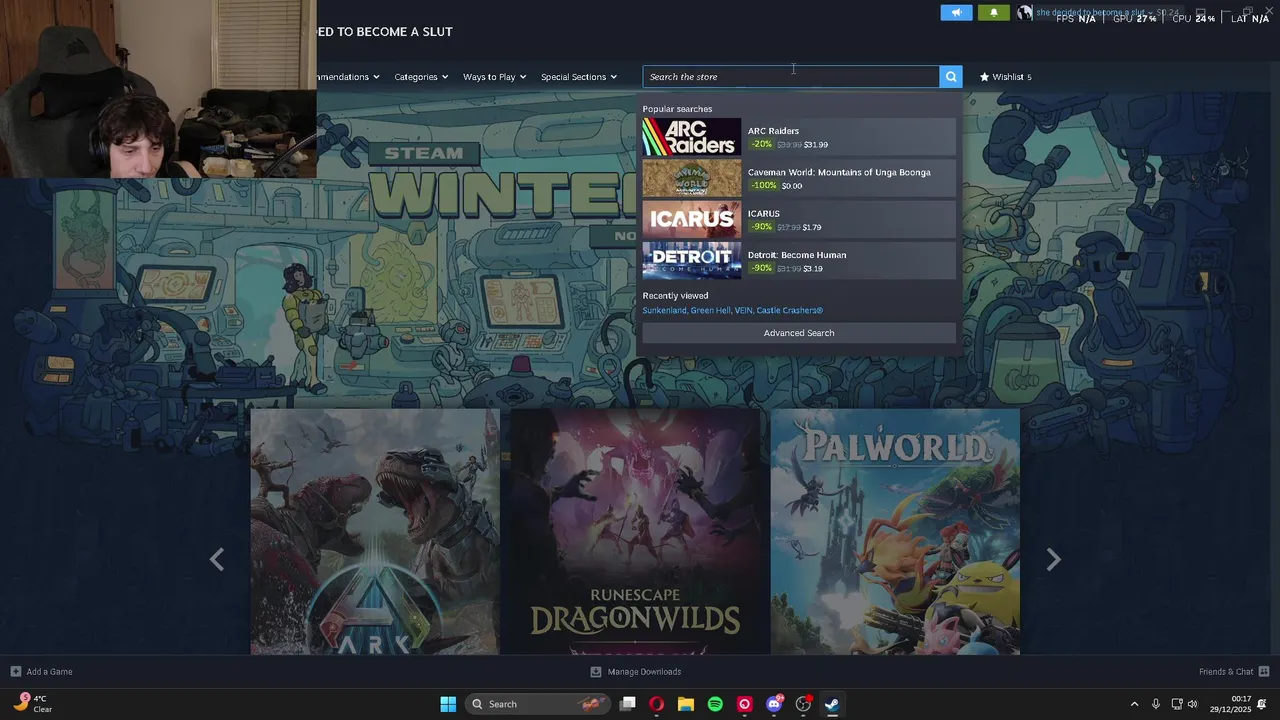1280x720 pixels.
Task: Click the profile avatar image
Action: [1025, 13]
